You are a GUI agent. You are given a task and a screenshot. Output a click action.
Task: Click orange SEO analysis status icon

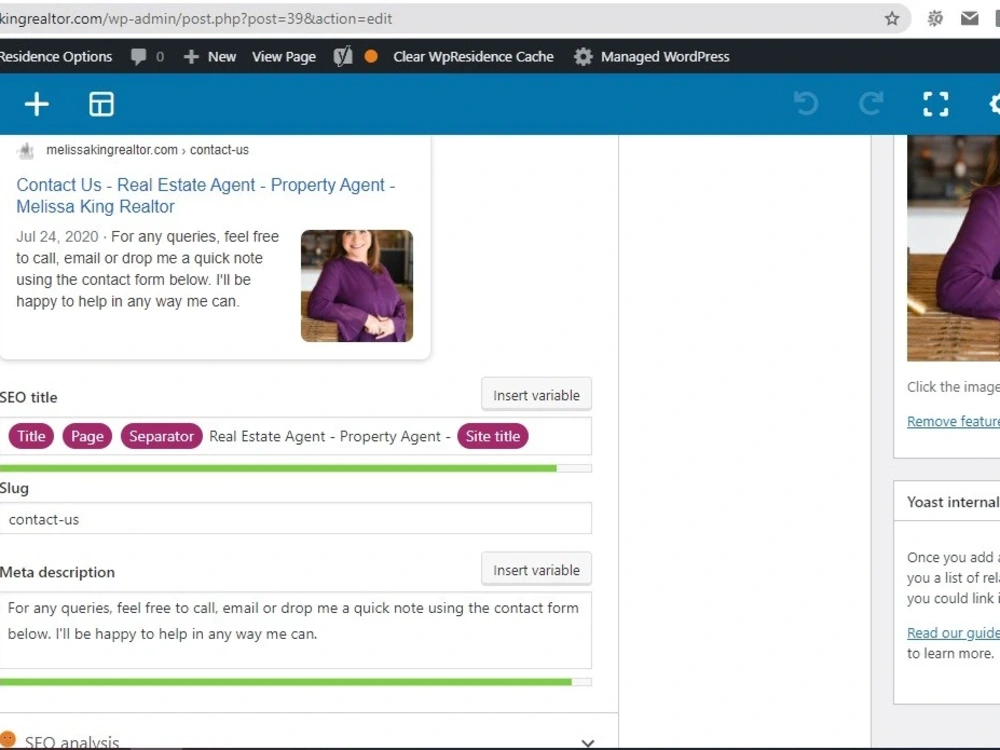click(x=8, y=739)
